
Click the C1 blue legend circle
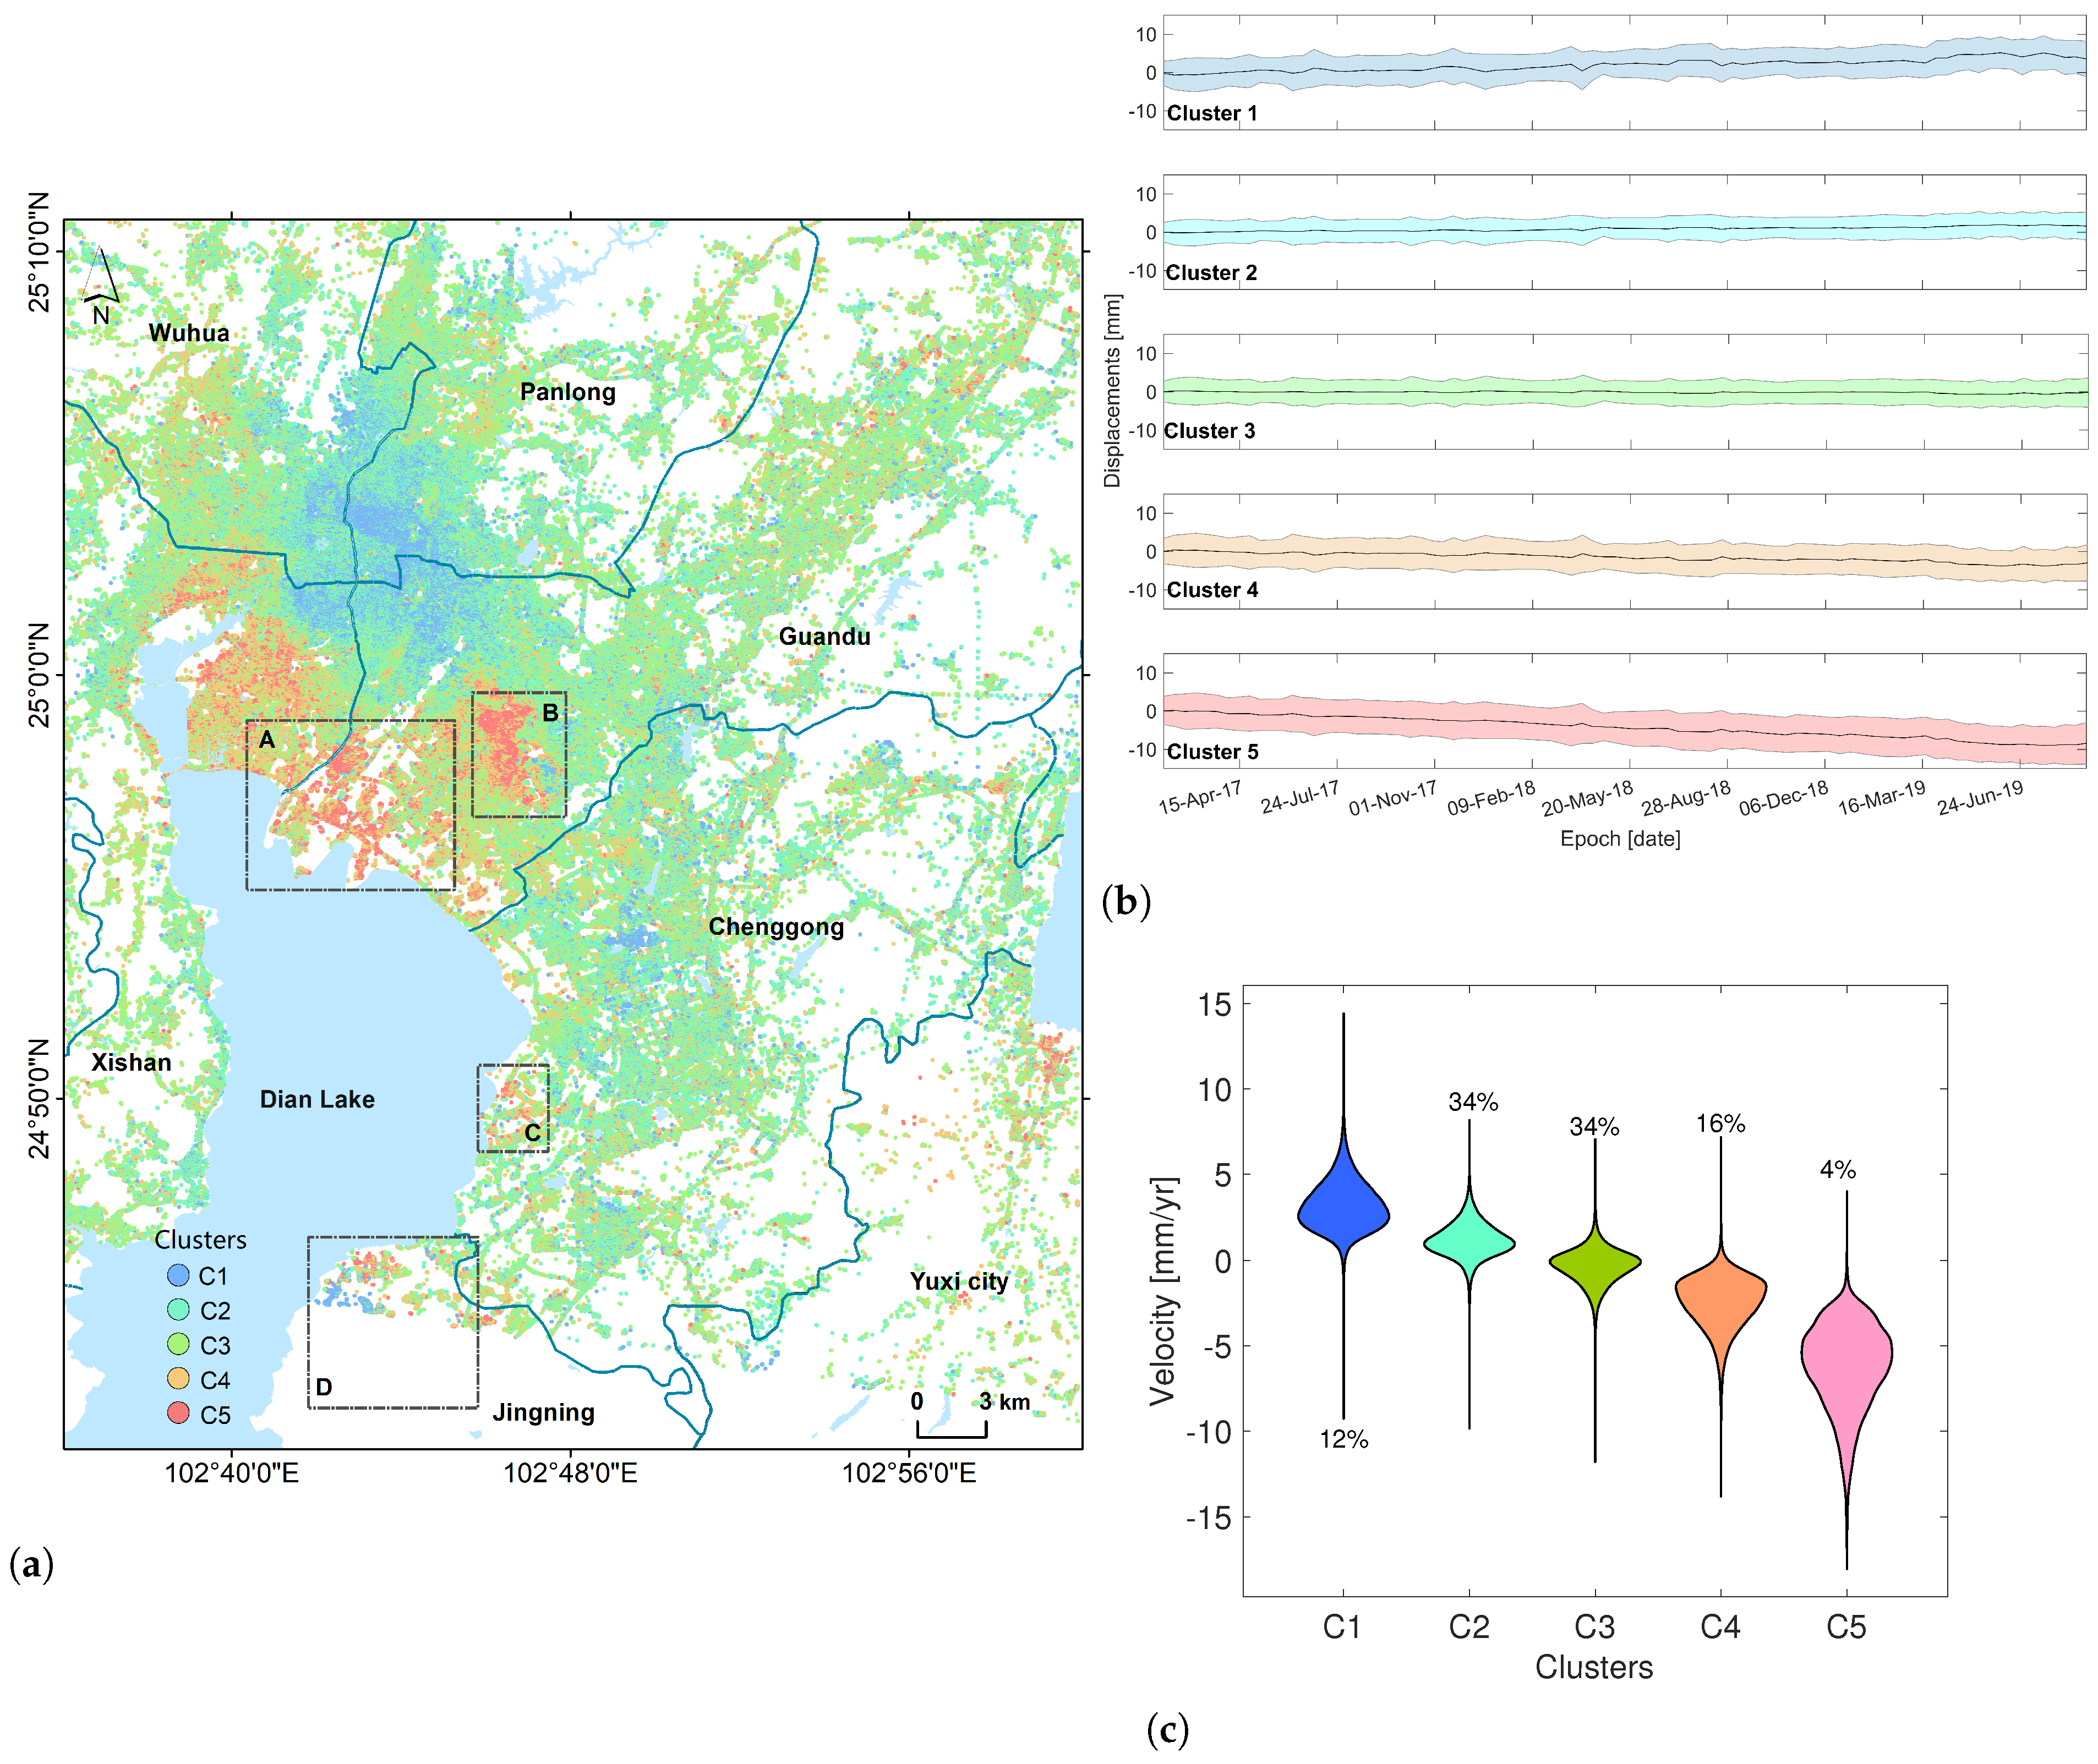pos(178,1275)
